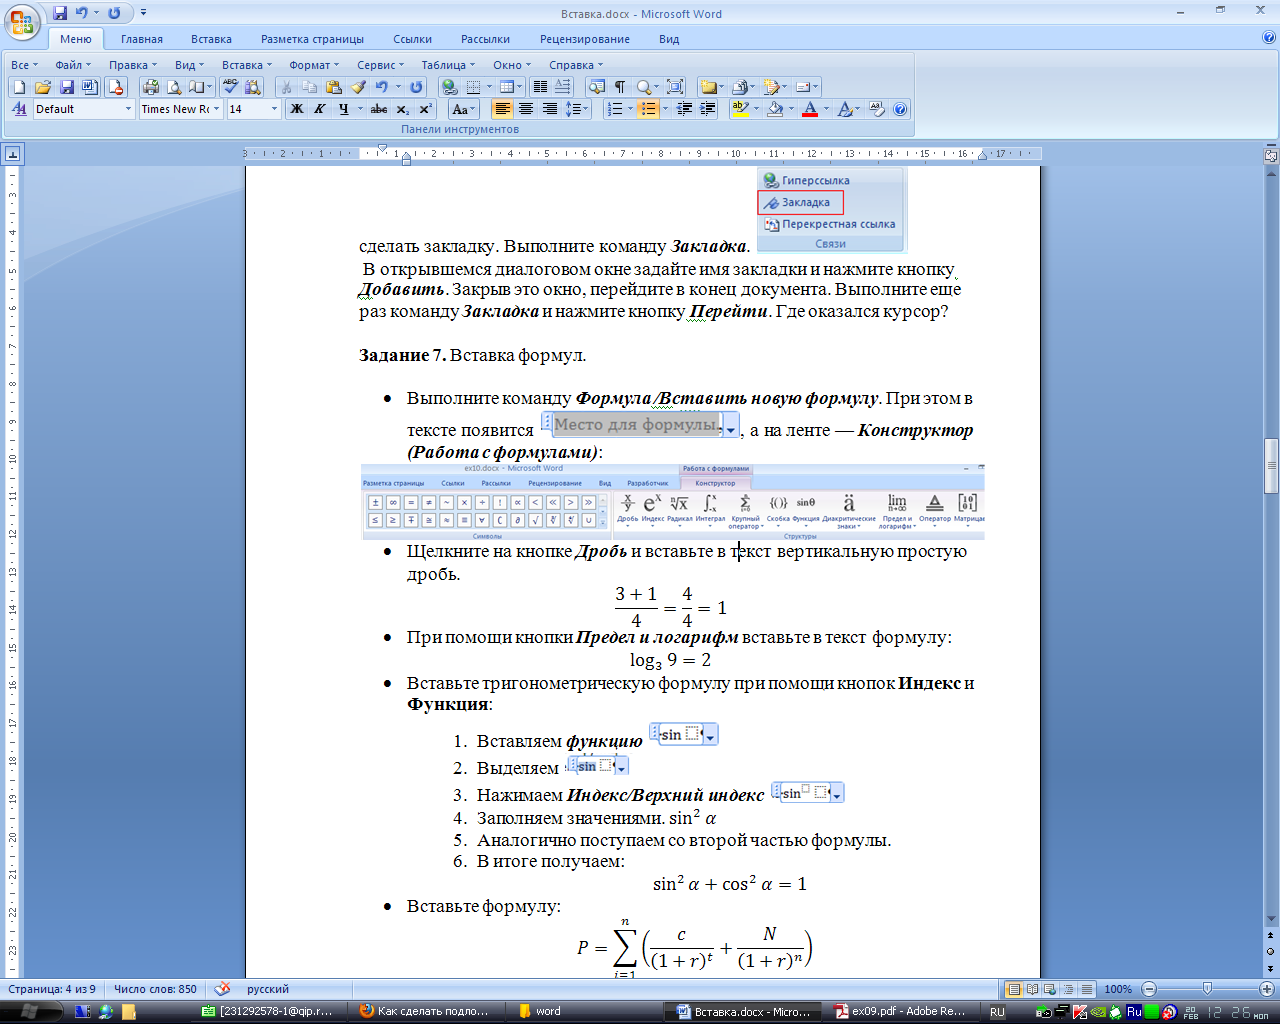Switch to Print Layout view in status bar

1014,989
